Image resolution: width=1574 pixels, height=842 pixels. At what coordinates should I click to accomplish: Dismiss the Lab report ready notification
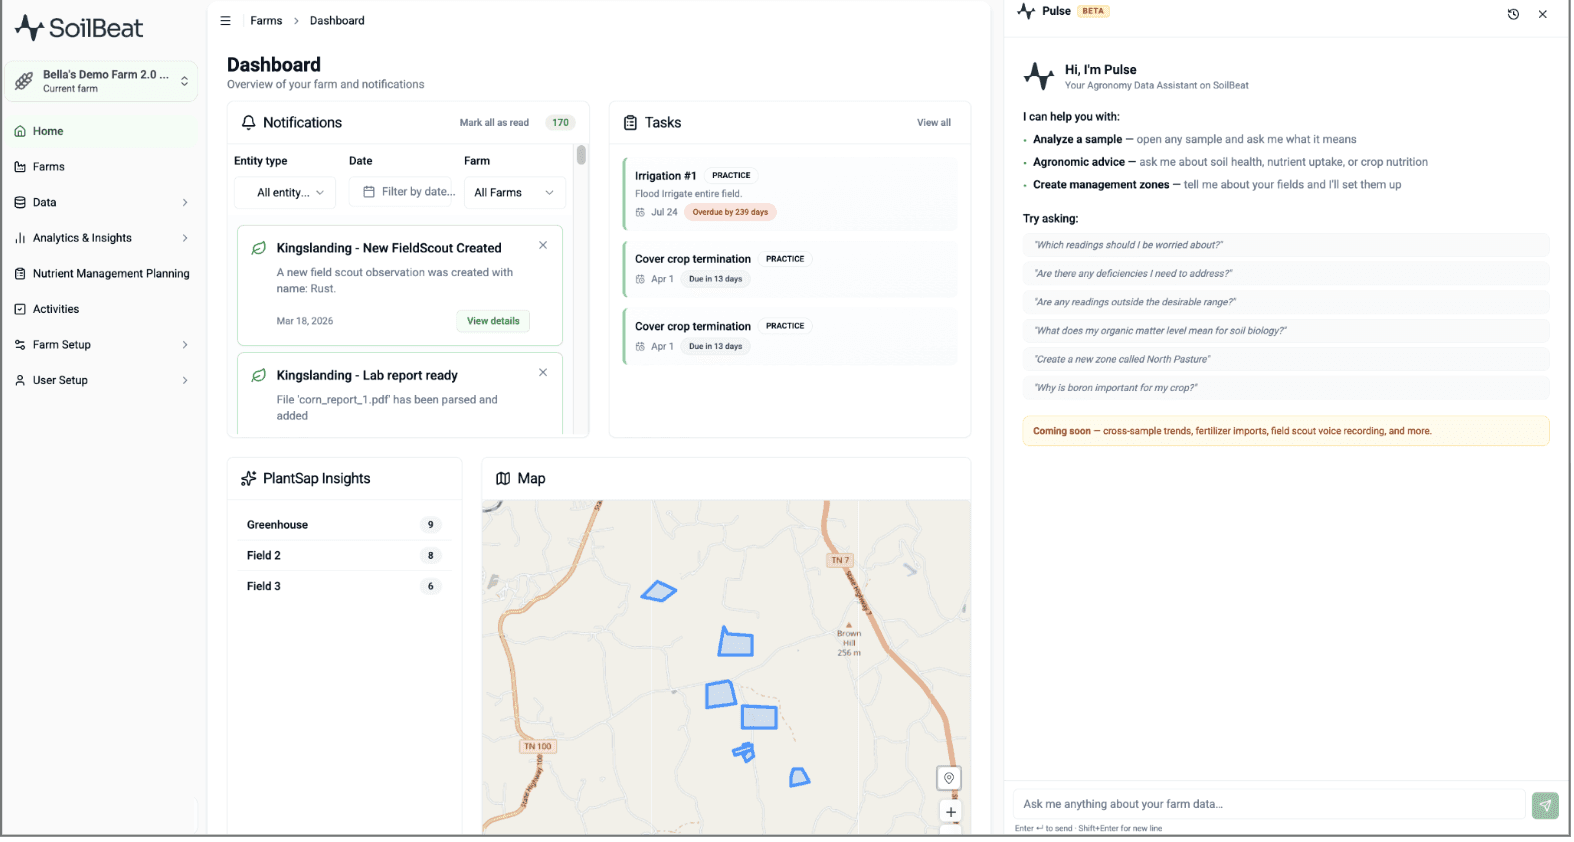coord(543,372)
